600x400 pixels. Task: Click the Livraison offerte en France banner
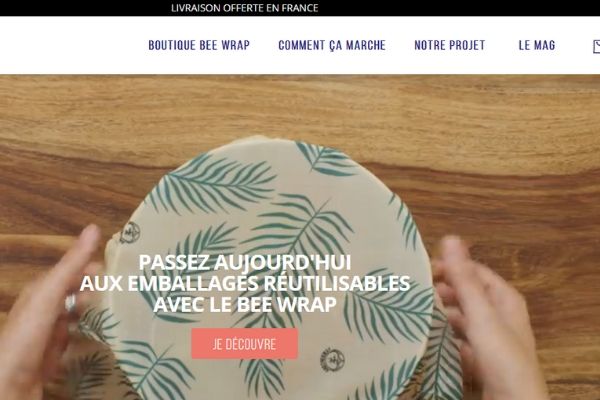[245, 8]
